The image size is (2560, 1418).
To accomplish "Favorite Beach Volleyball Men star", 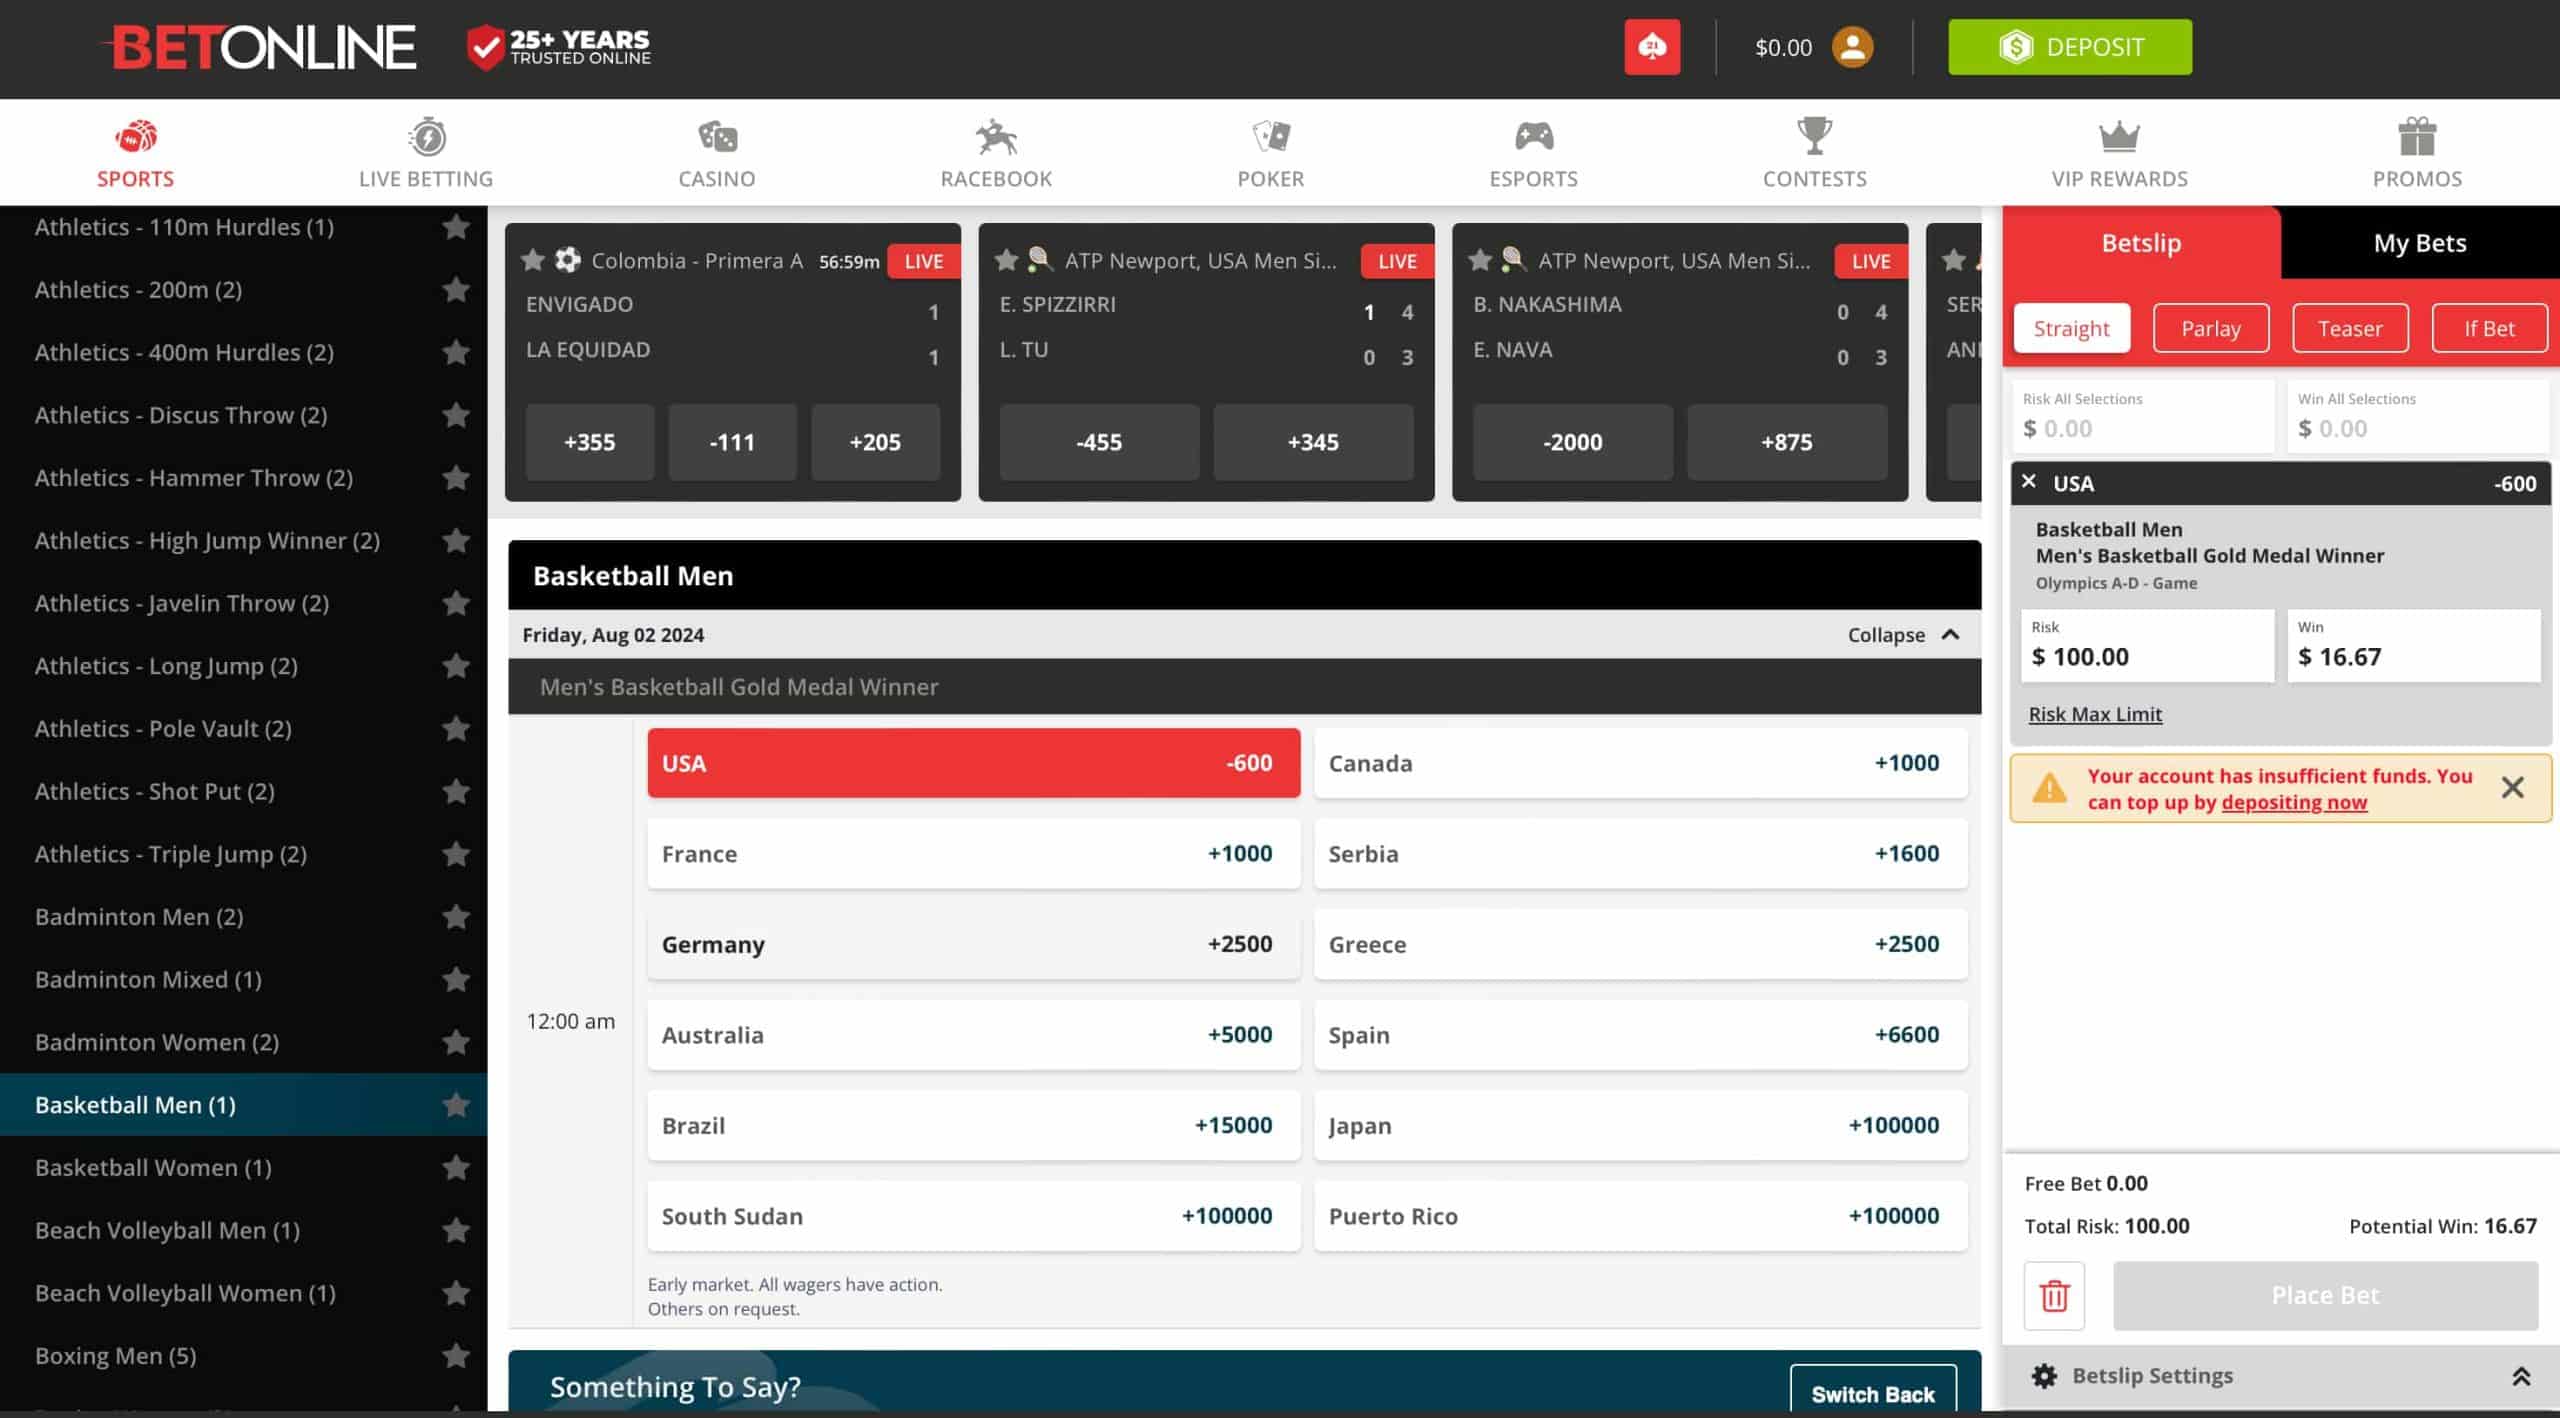I will pyautogui.click(x=456, y=1230).
